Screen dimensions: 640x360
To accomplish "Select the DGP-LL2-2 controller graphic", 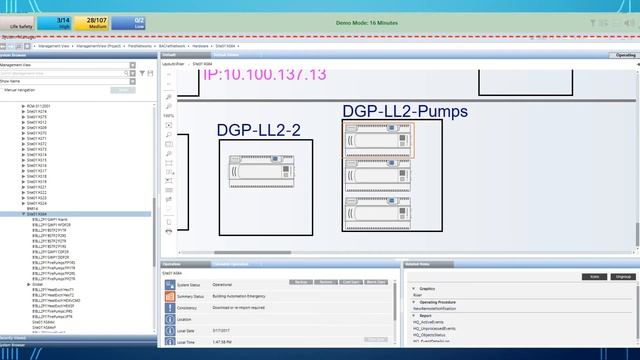I will [261, 171].
